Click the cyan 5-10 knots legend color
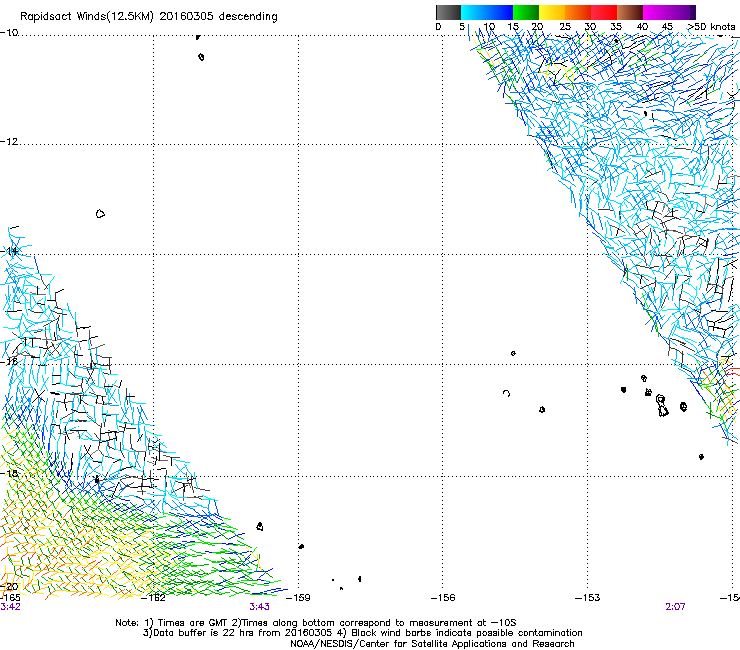 tap(474, 12)
